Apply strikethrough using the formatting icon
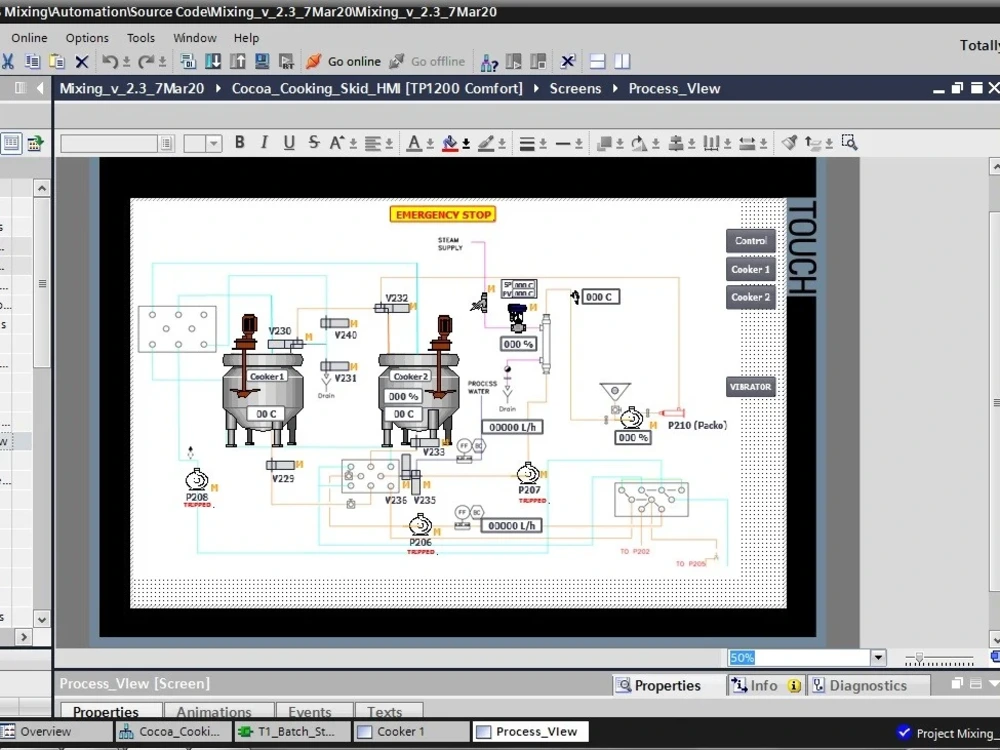 point(313,142)
